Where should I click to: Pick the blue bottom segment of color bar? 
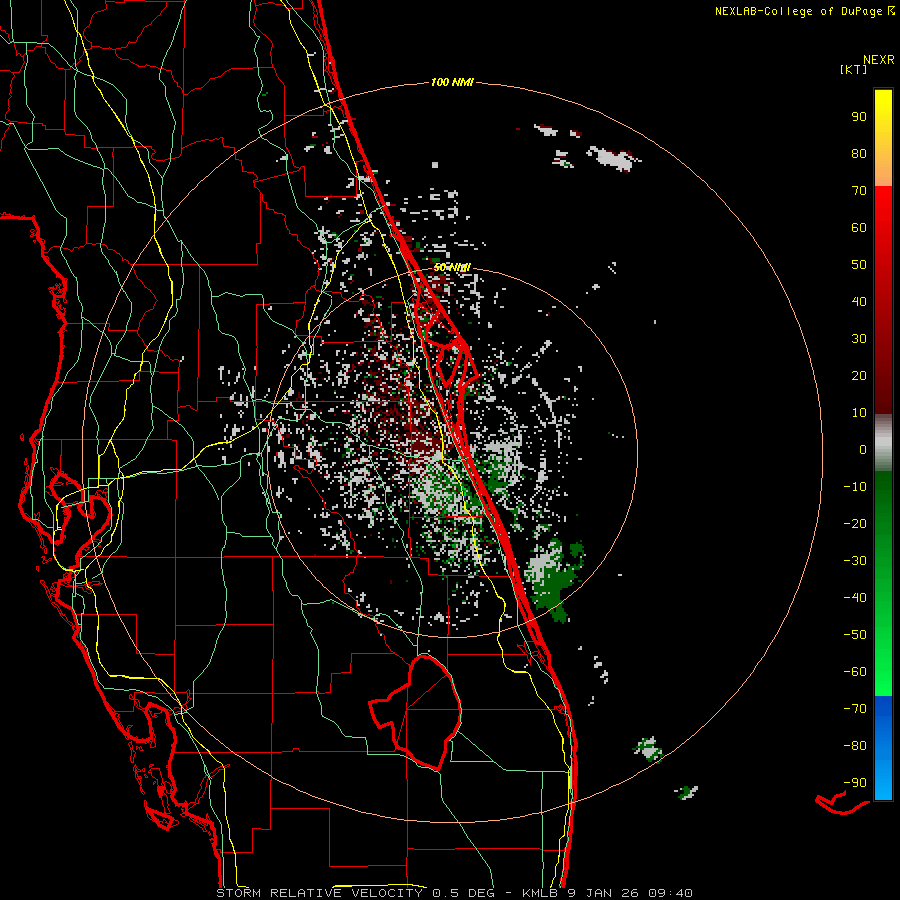pyautogui.click(x=883, y=748)
